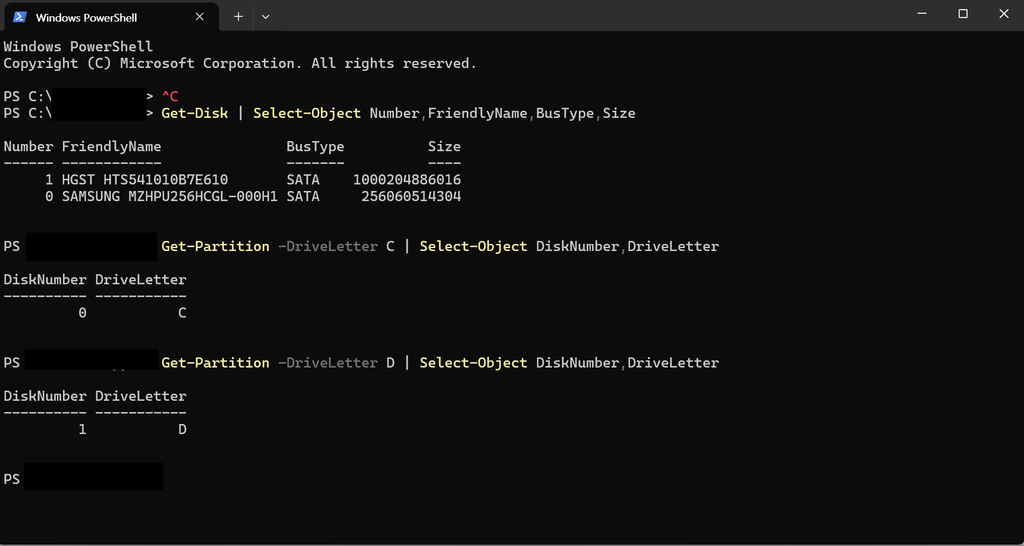Click the size value 1000204886016
Screen dimensions: 1024x546
[x=407, y=180]
